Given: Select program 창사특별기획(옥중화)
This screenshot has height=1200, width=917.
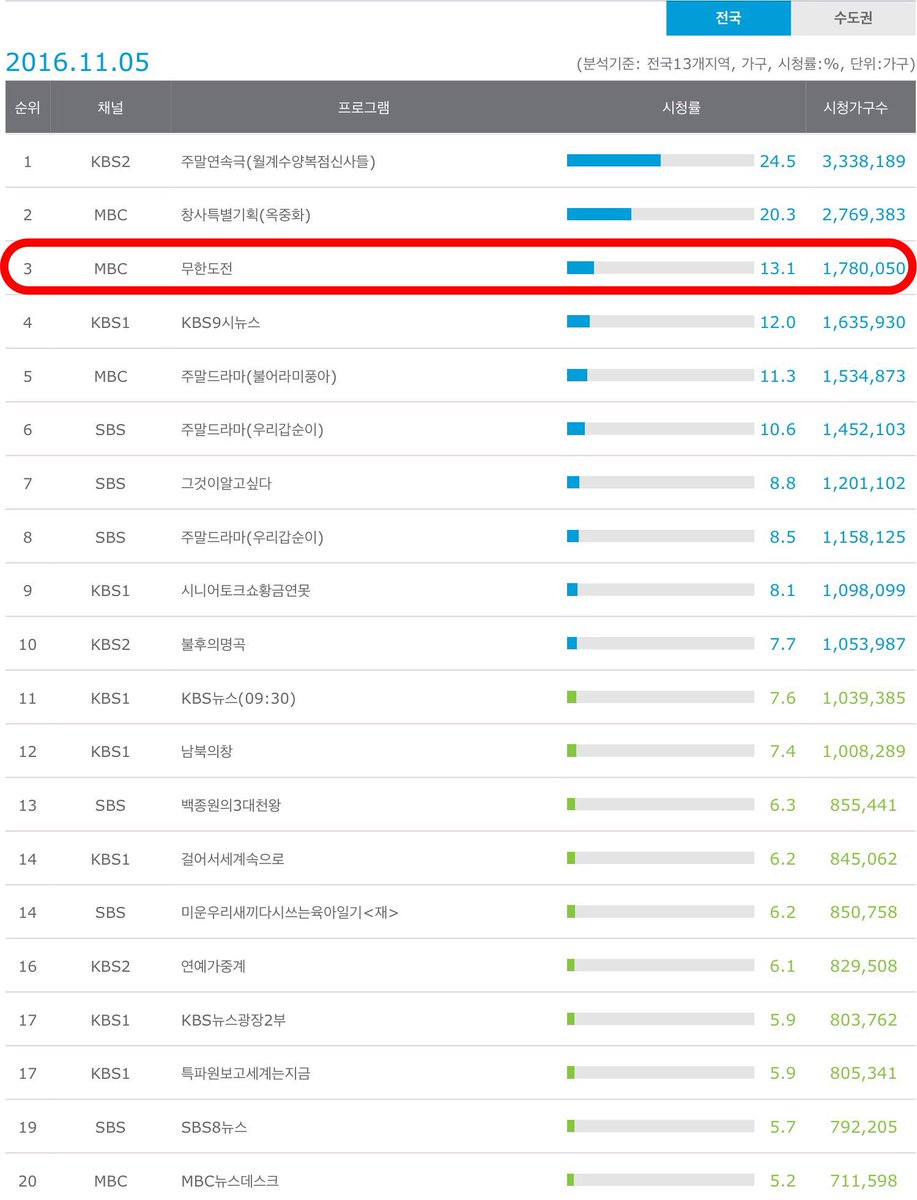Looking at the screenshot, I should (245, 215).
